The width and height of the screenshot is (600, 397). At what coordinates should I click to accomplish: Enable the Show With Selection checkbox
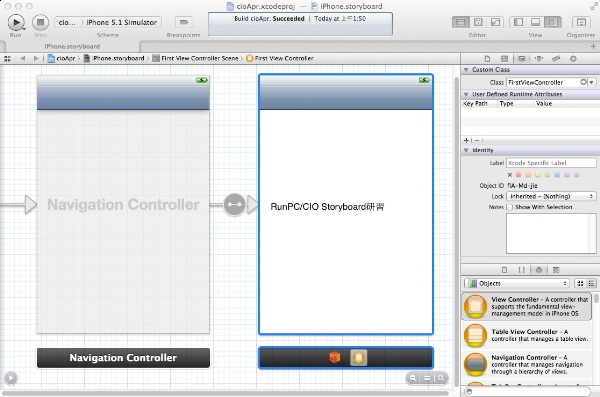click(510, 207)
